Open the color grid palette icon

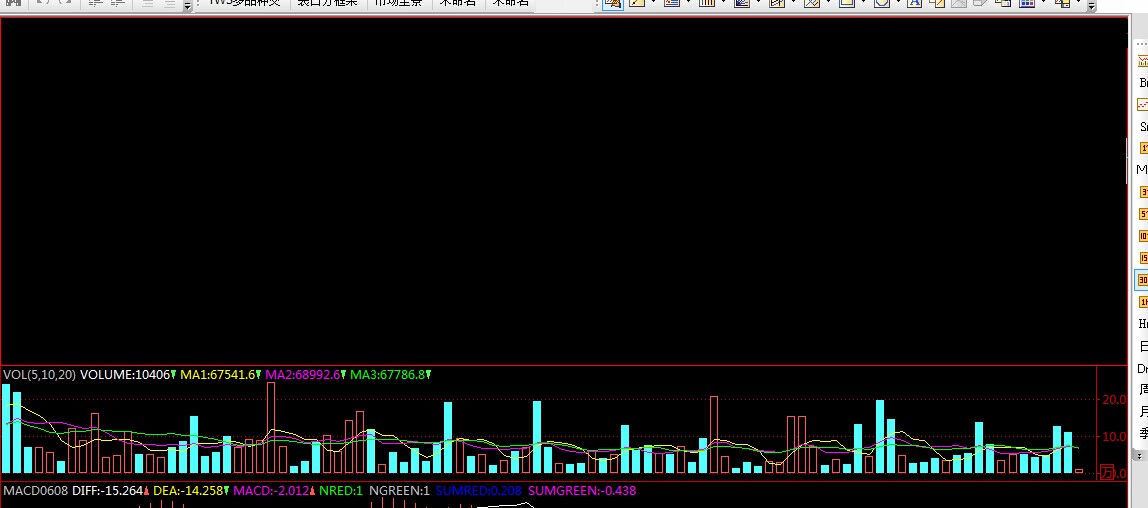1027,3
